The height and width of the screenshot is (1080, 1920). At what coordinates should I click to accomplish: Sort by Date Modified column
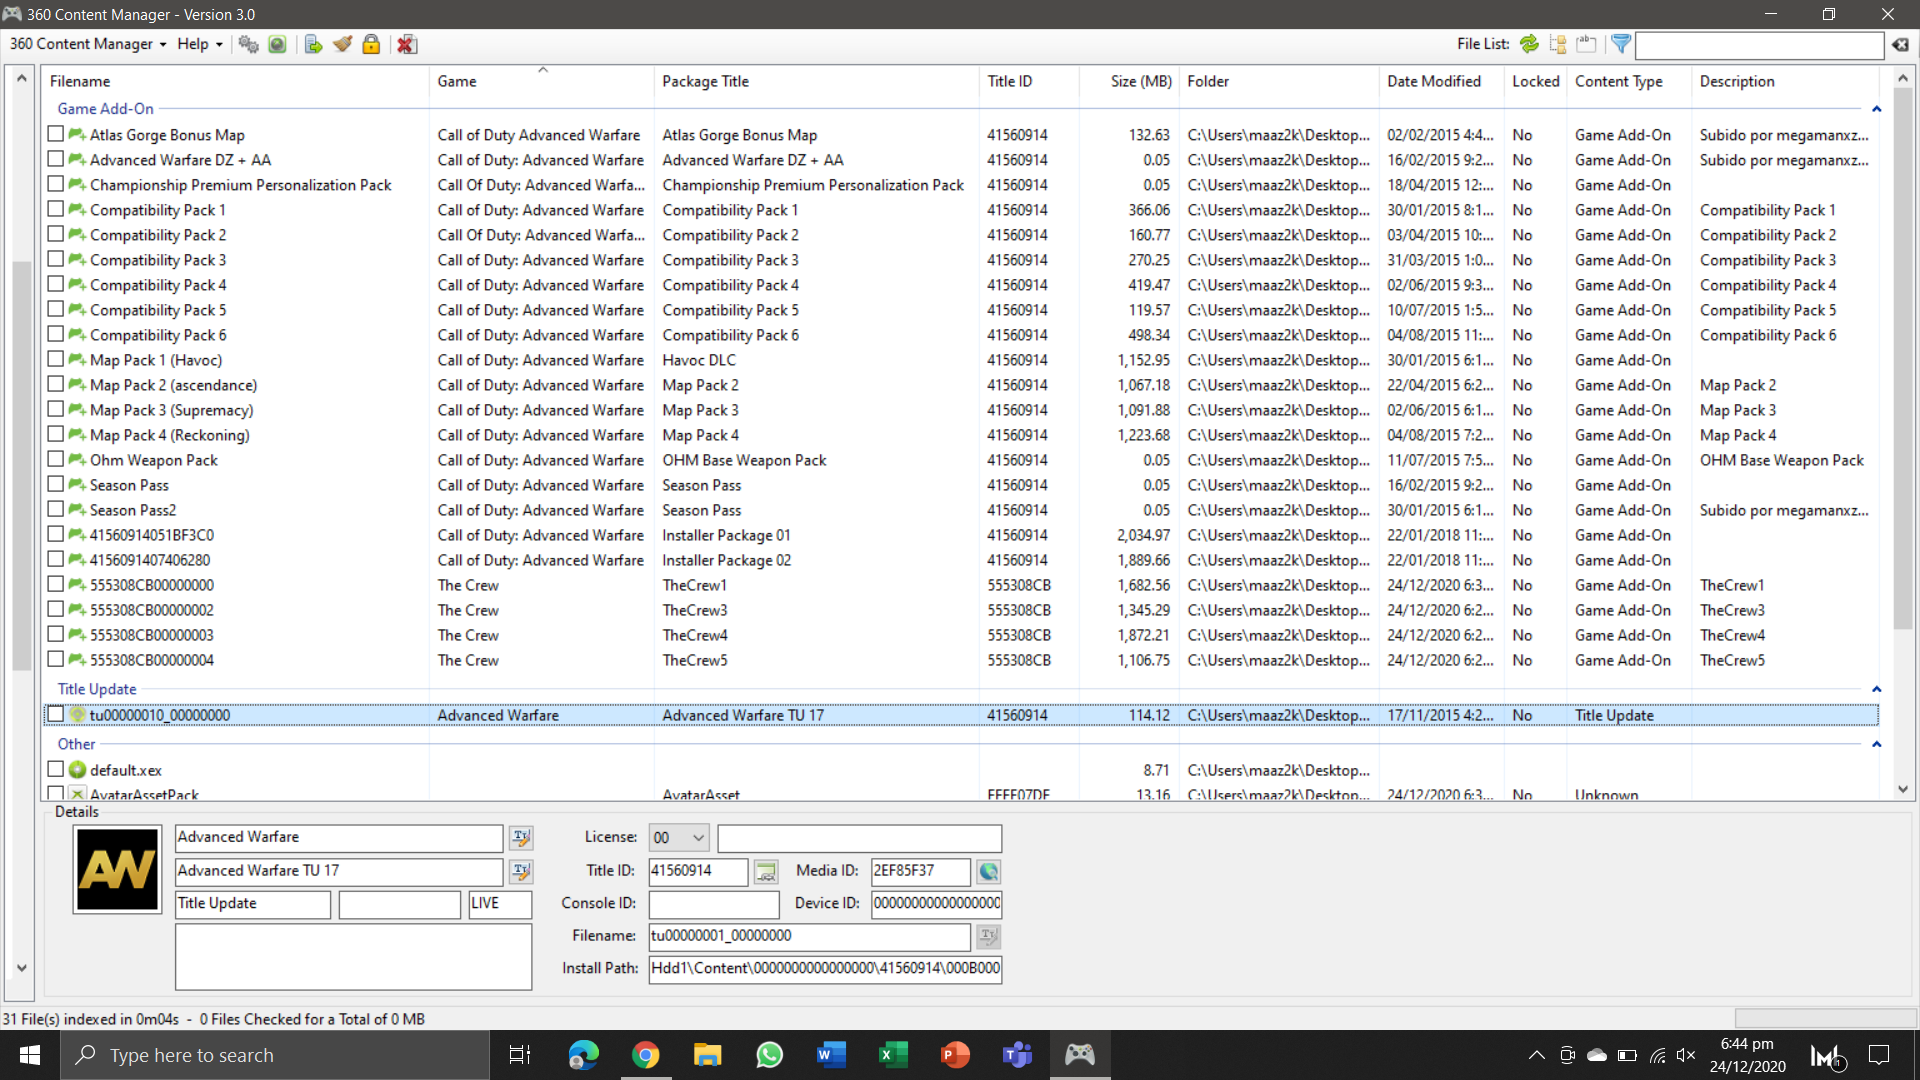1441,82
